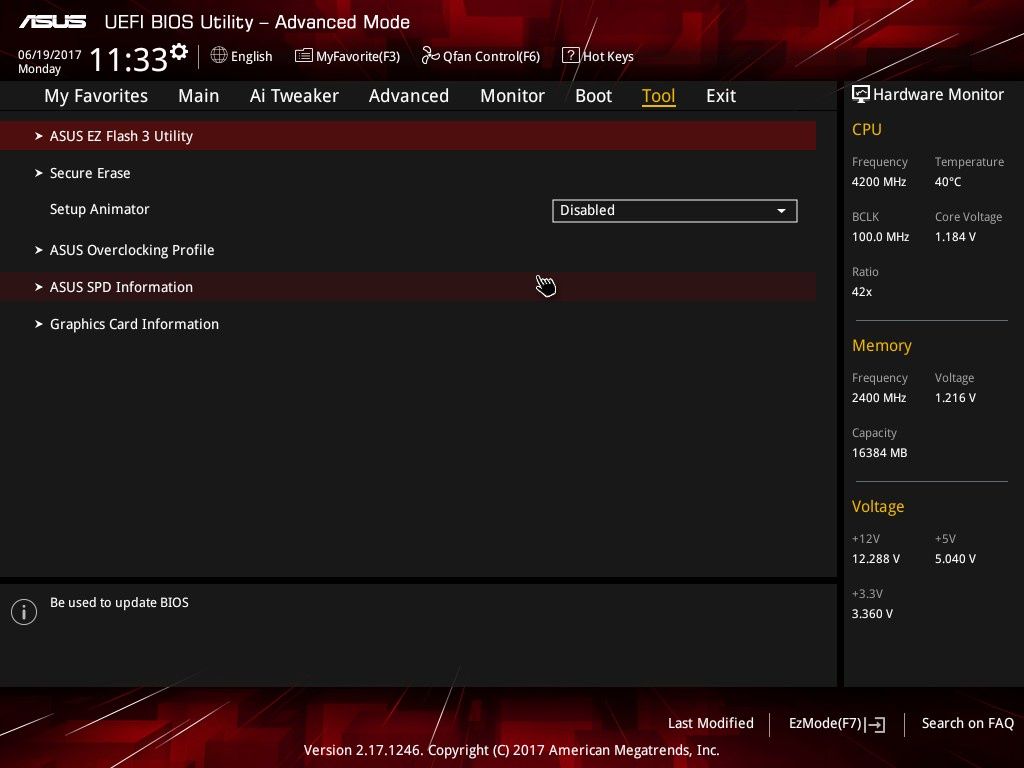Switch to EzMode(F7)
The height and width of the screenshot is (768, 1024).
tap(837, 724)
